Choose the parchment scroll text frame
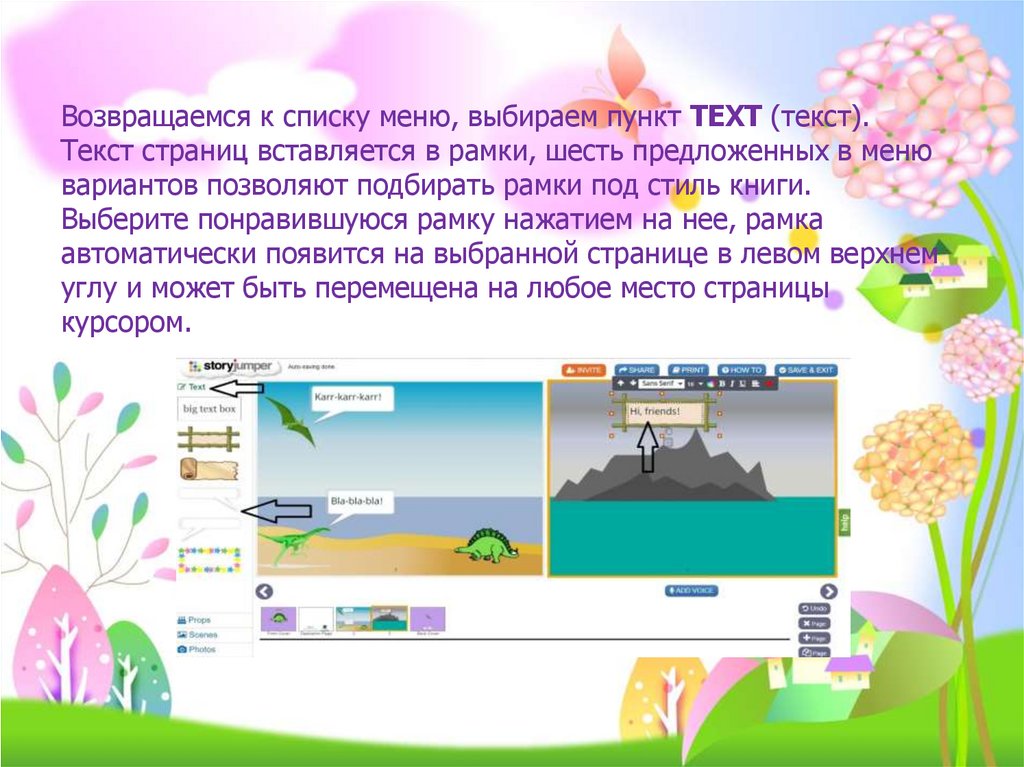Screen dimensions: 1024x767 (209, 469)
